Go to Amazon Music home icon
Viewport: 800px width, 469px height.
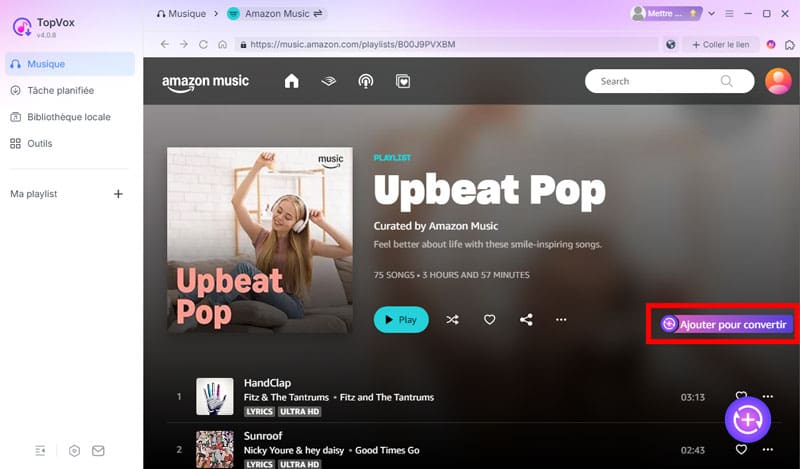click(x=291, y=81)
